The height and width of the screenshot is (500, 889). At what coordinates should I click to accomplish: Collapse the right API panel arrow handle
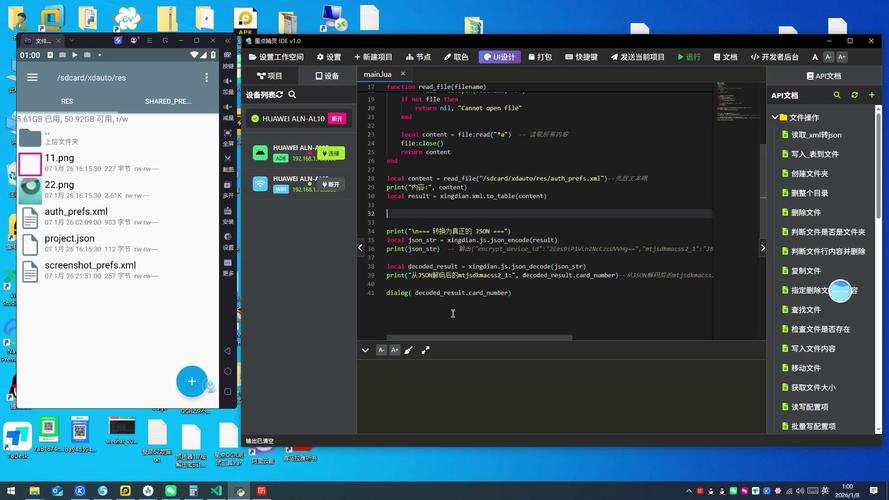pos(763,248)
